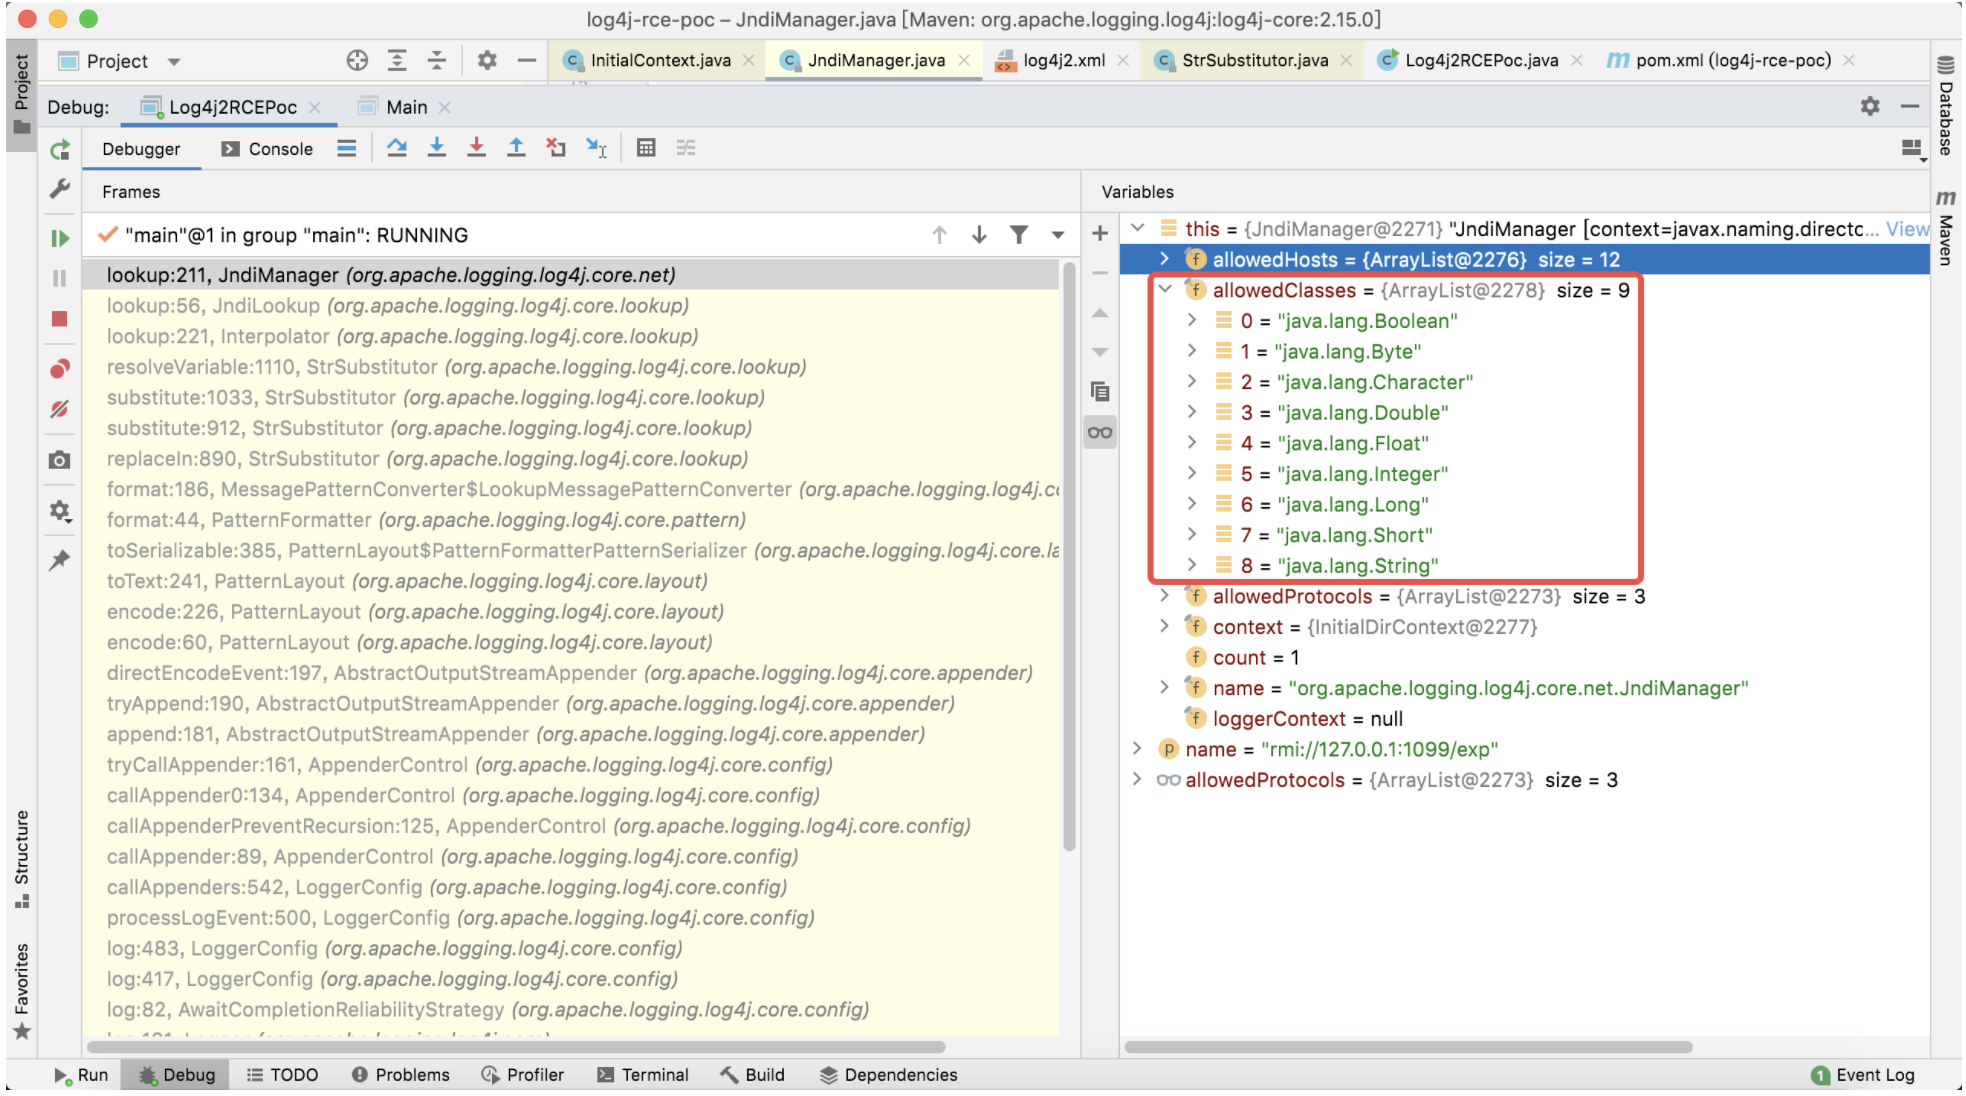
Task: Click the Rerun debug icon
Action: [x=60, y=150]
